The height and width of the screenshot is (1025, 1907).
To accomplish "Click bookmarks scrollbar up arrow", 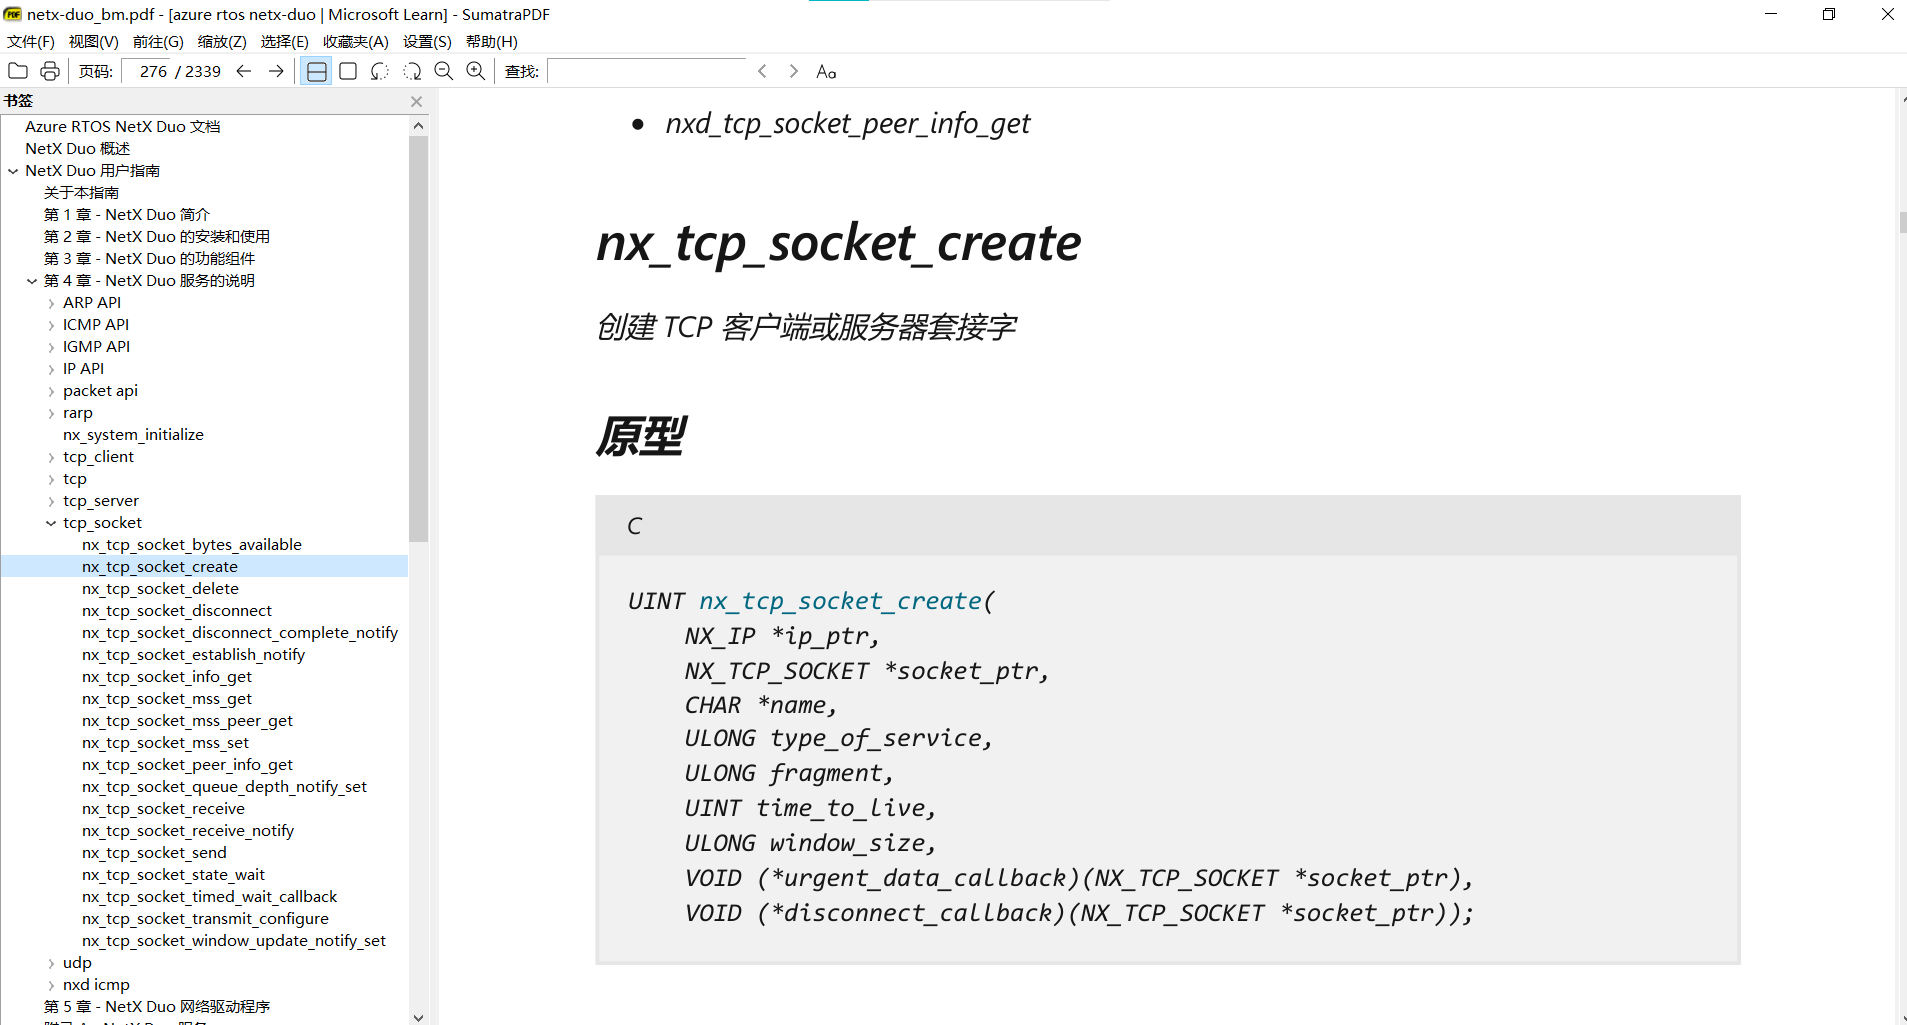I will pos(418,126).
